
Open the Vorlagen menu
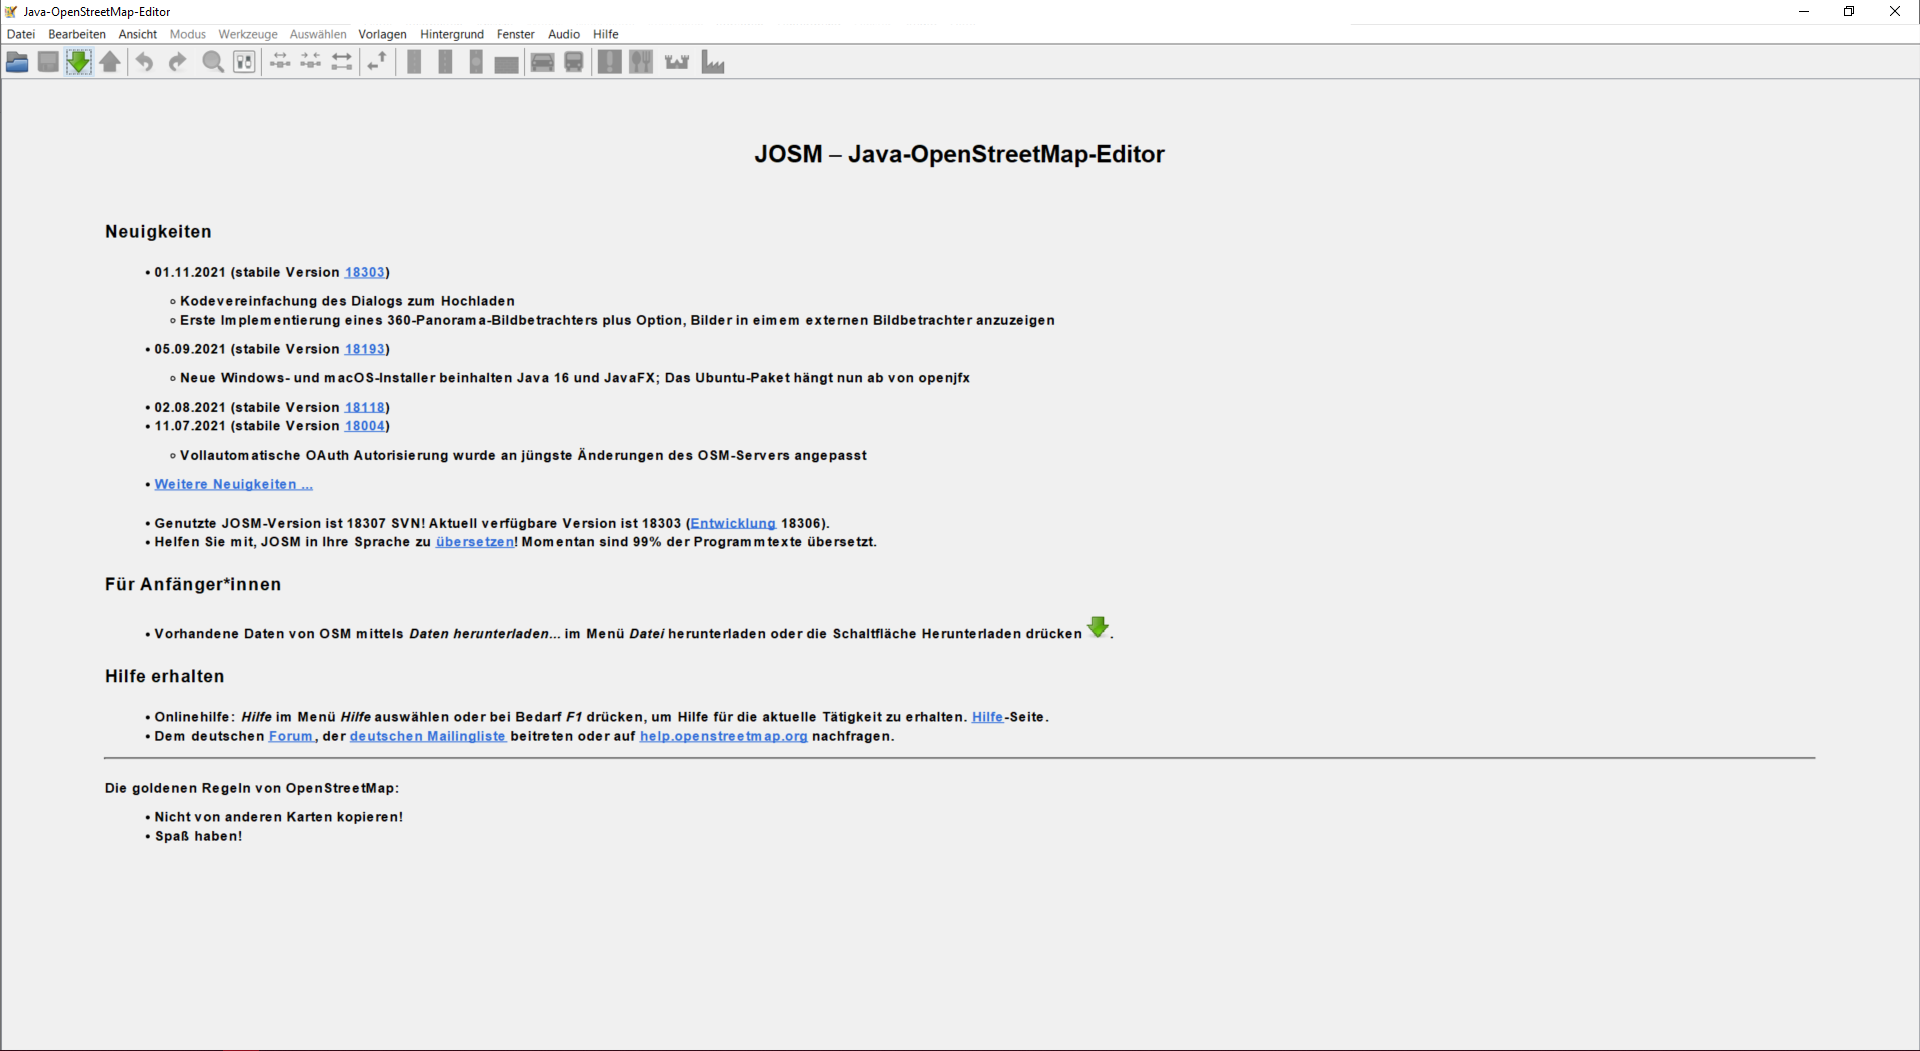click(382, 34)
